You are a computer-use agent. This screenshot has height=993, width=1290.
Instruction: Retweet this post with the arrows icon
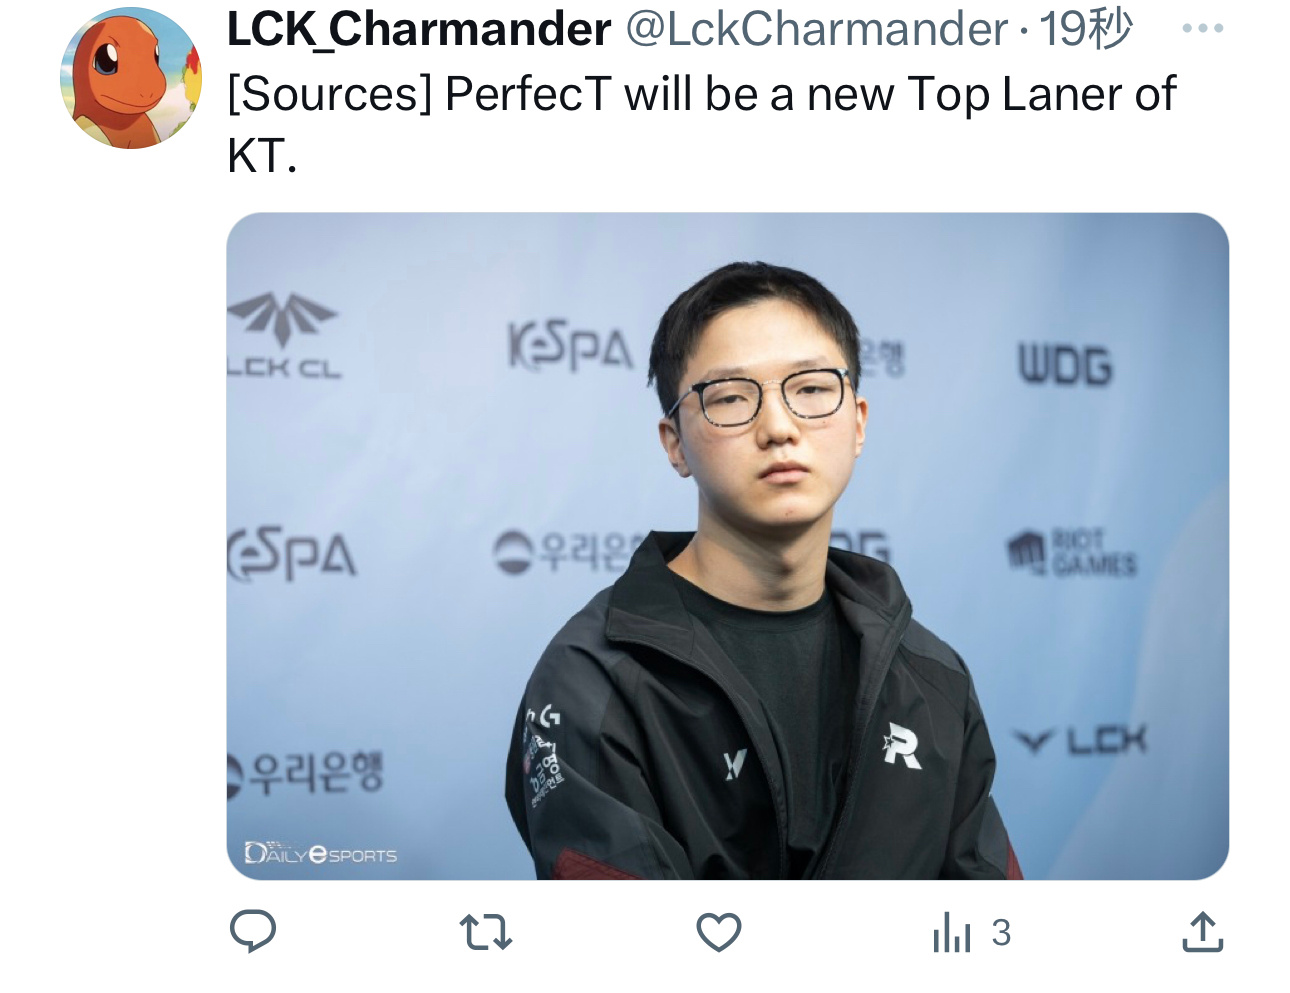point(486,932)
